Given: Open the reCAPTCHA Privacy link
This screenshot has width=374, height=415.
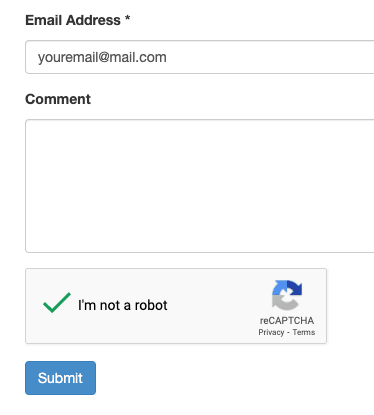Looking at the screenshot, I should 271,332.
